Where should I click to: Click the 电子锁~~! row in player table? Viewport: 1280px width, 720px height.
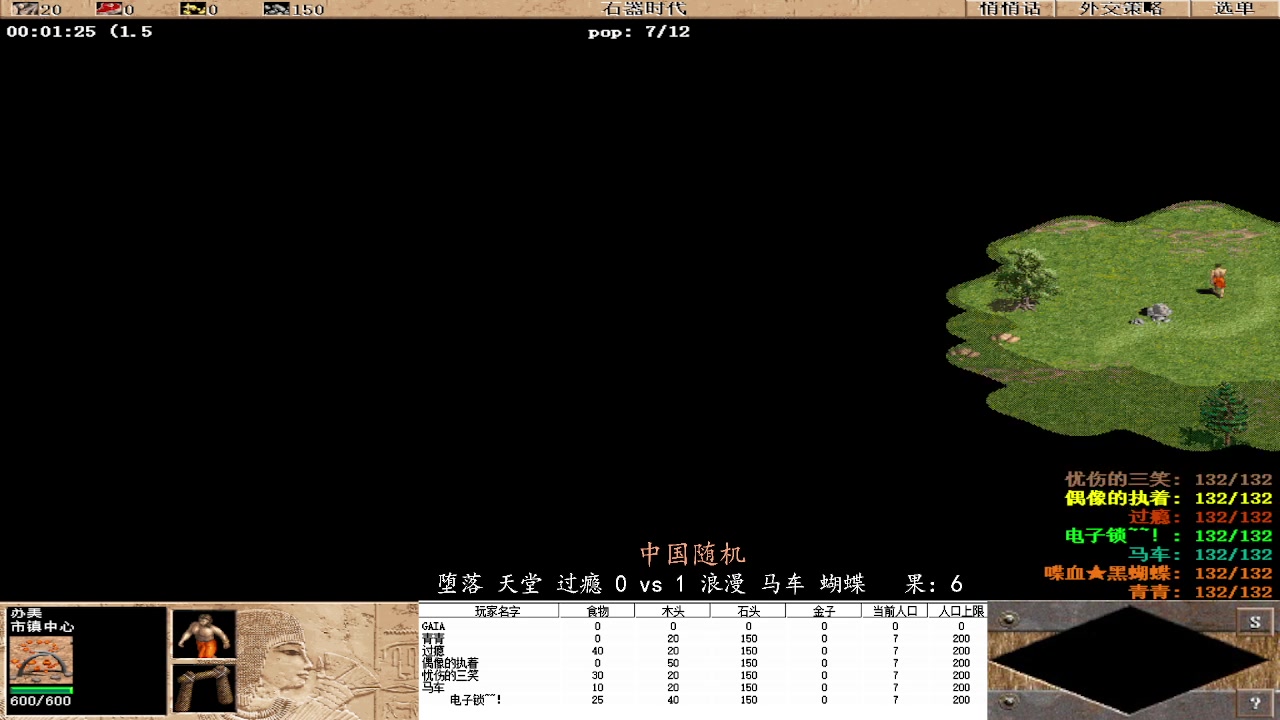click(x=702, y=700)
